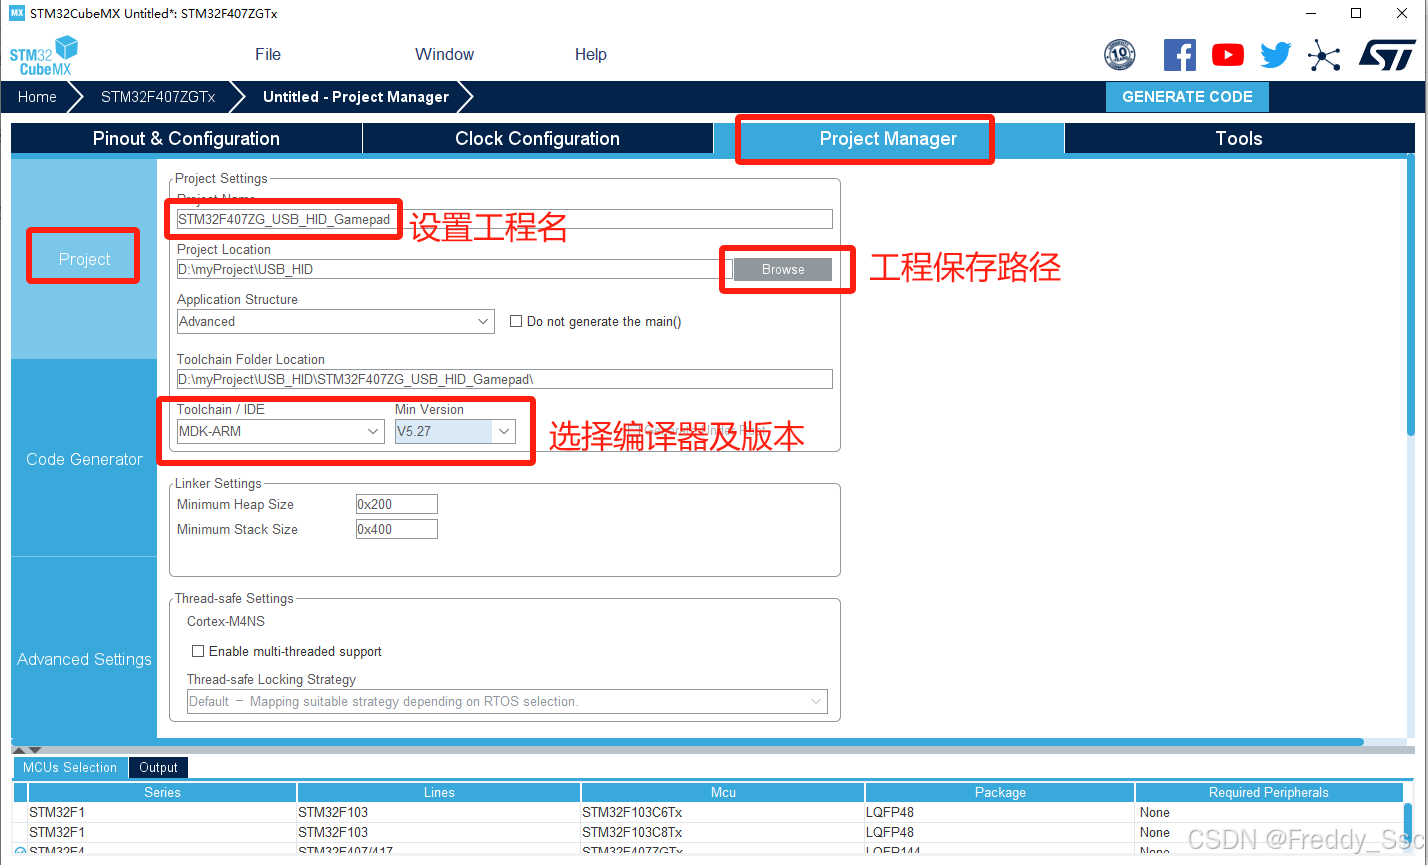The image size is (1428, 865).
Task: Sort by the Mcu column header
Action: pyautogui.click(x=723, y=792)
